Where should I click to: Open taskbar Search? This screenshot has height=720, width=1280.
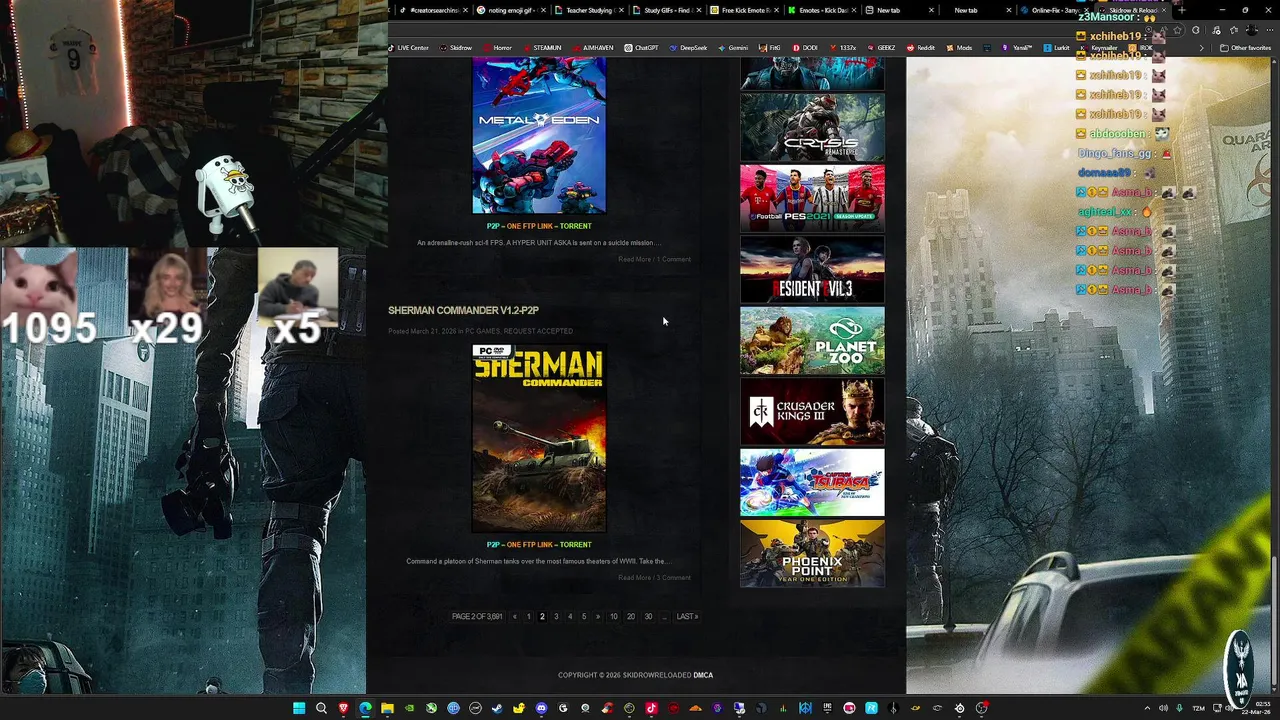(x=321, y=708)
